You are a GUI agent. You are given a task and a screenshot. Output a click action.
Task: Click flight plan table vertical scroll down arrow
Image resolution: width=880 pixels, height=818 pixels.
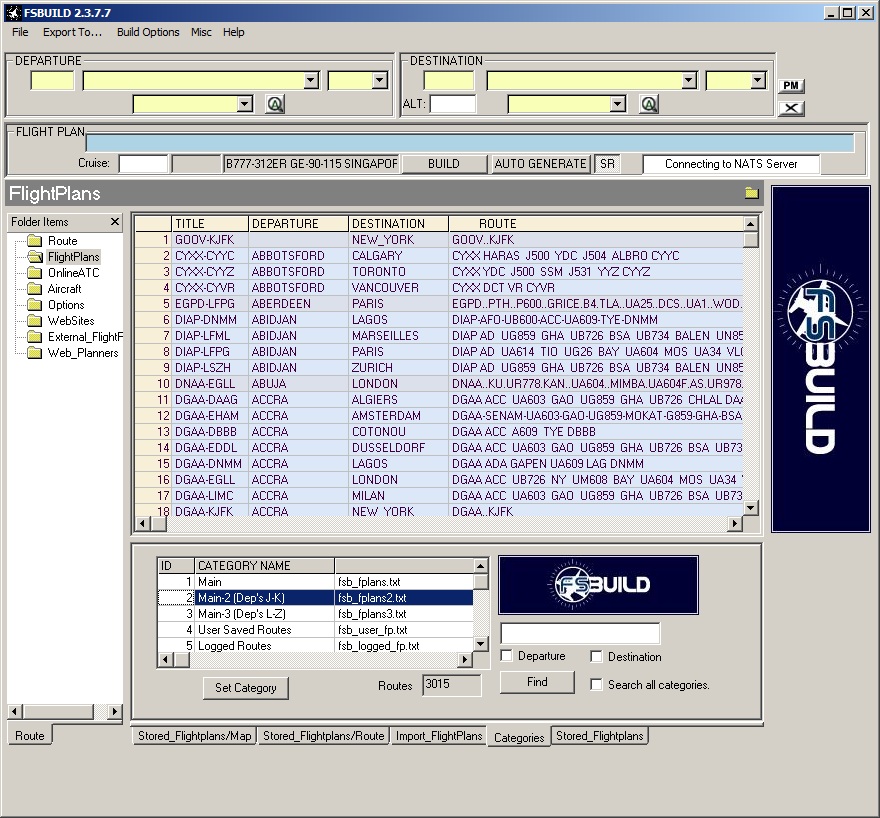pos(751,508)
